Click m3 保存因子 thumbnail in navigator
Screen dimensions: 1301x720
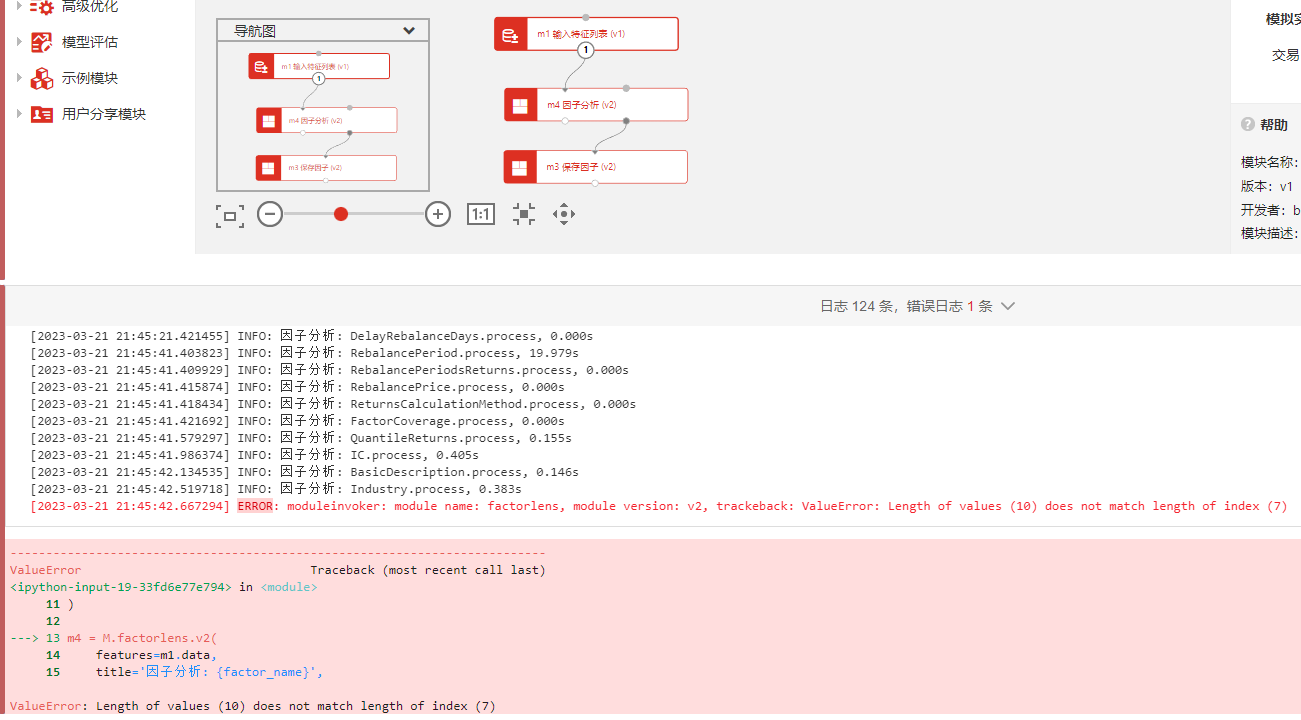coord(326,167)
